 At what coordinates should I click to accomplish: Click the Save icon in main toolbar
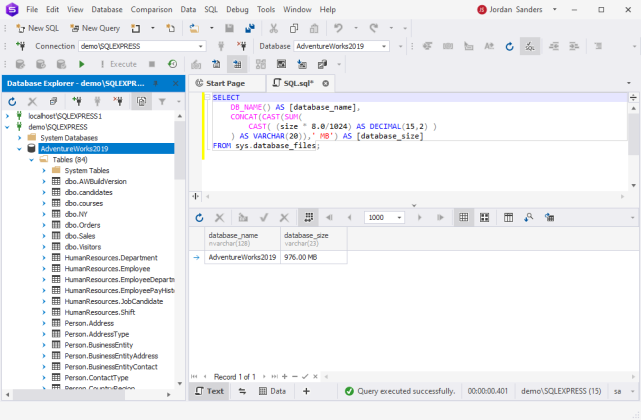[x=229, y=28]
